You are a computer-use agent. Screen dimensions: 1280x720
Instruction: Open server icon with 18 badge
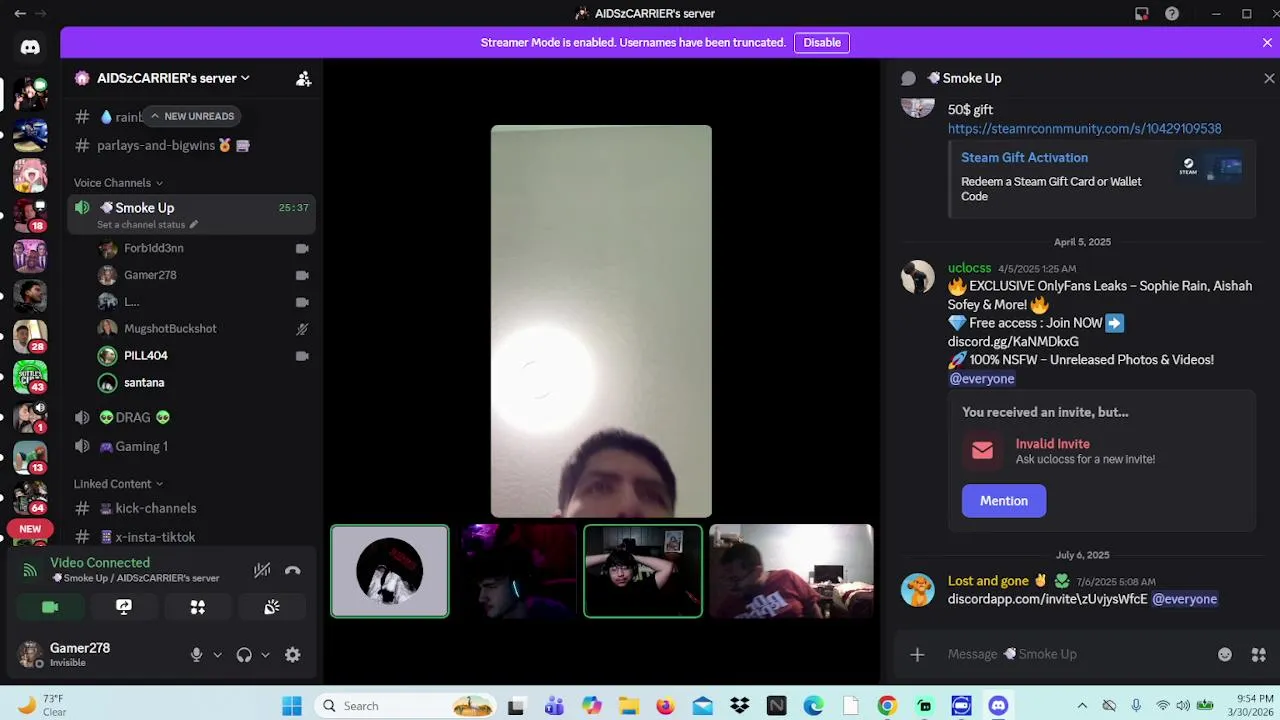click(30, 214)
